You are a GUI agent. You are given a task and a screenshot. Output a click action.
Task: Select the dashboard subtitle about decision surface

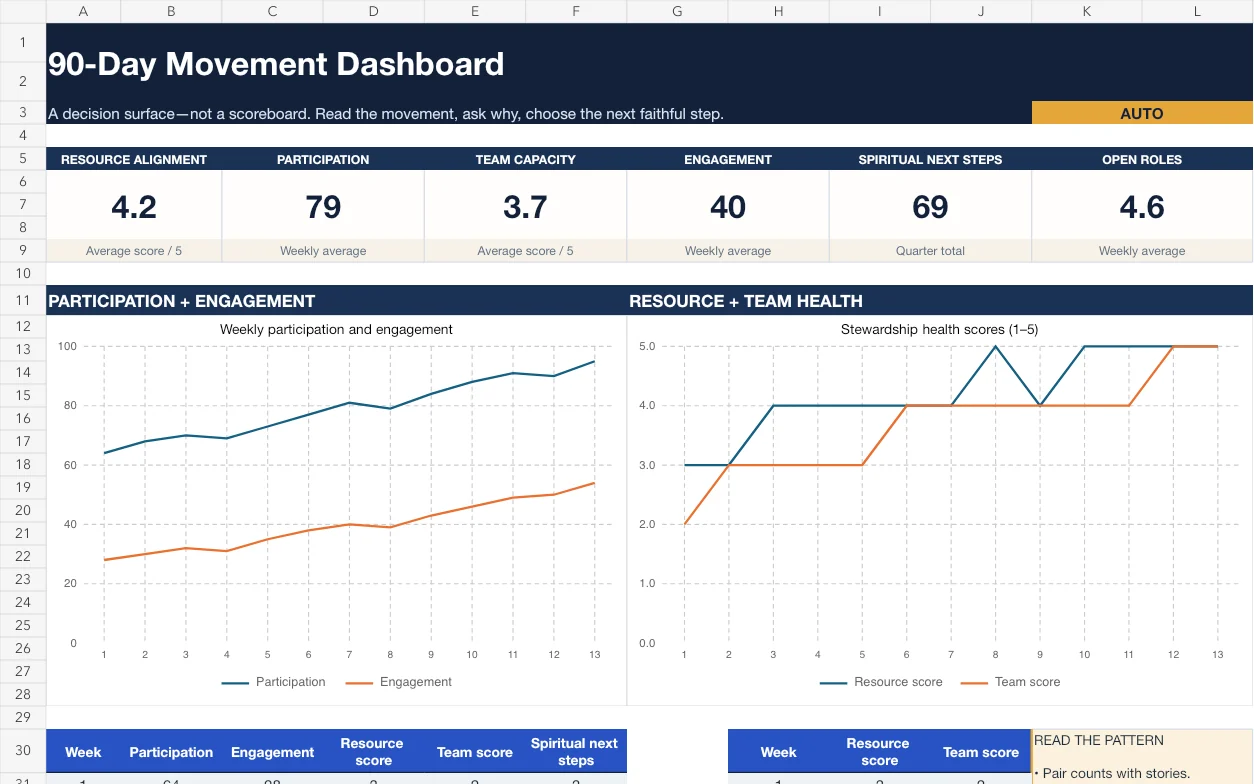coord(386,114)
